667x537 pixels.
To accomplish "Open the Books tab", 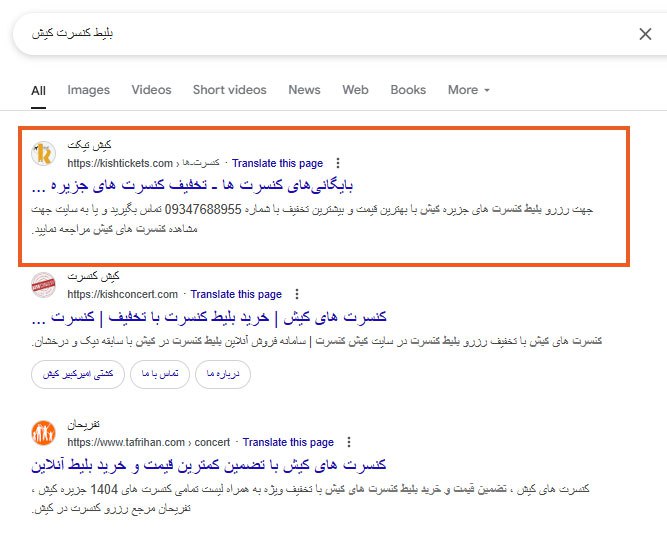I will point(408,90).
